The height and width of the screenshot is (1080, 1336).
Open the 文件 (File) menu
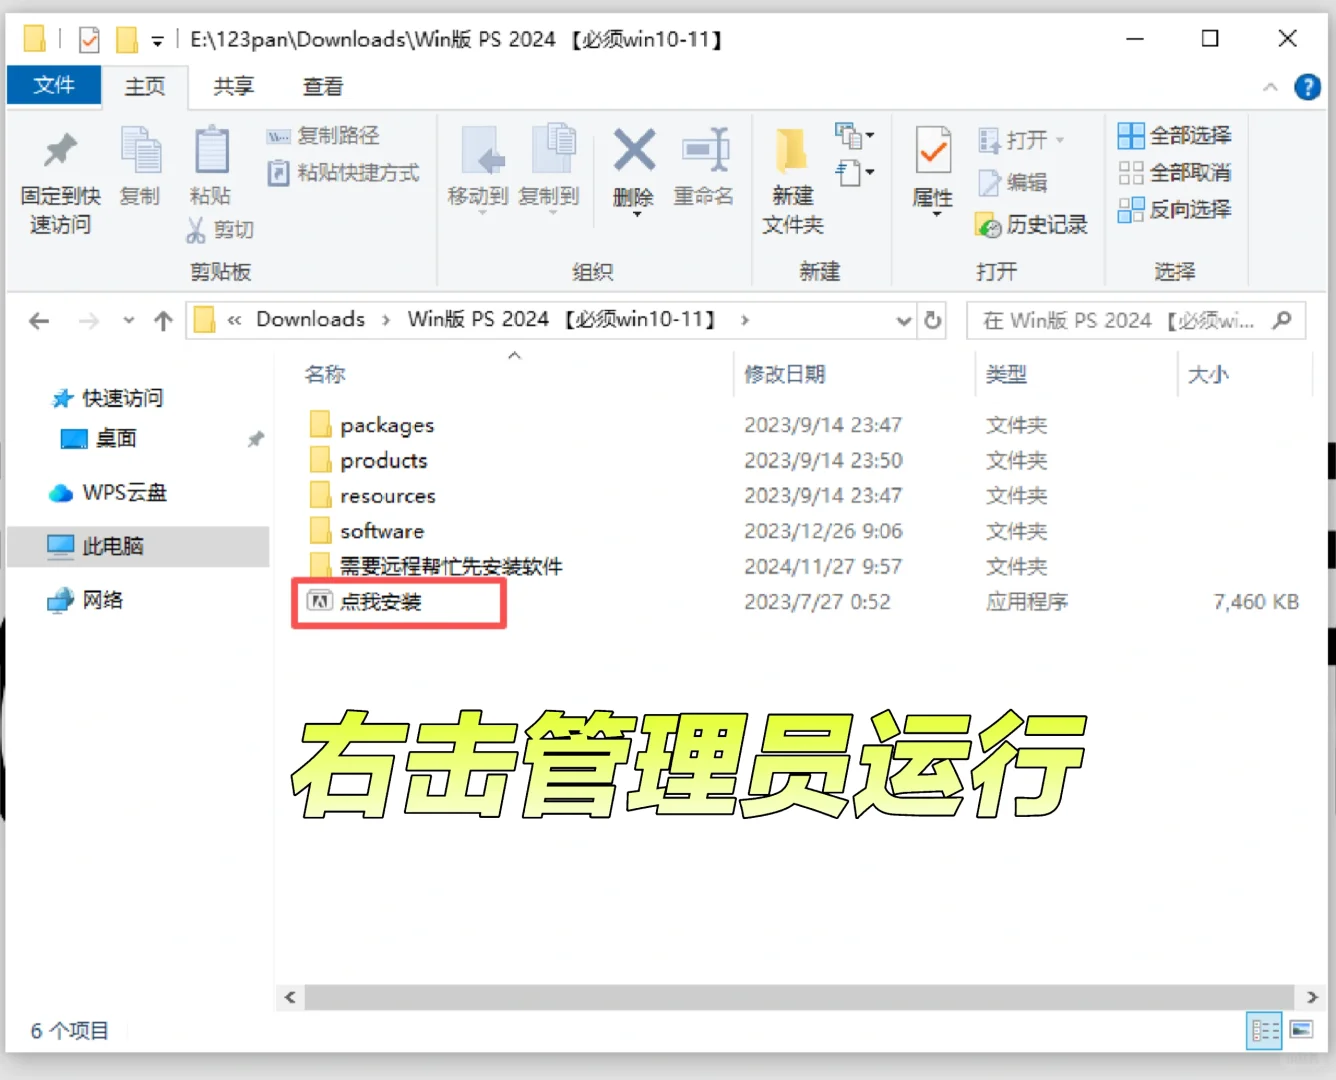click(x=54, y=86)
